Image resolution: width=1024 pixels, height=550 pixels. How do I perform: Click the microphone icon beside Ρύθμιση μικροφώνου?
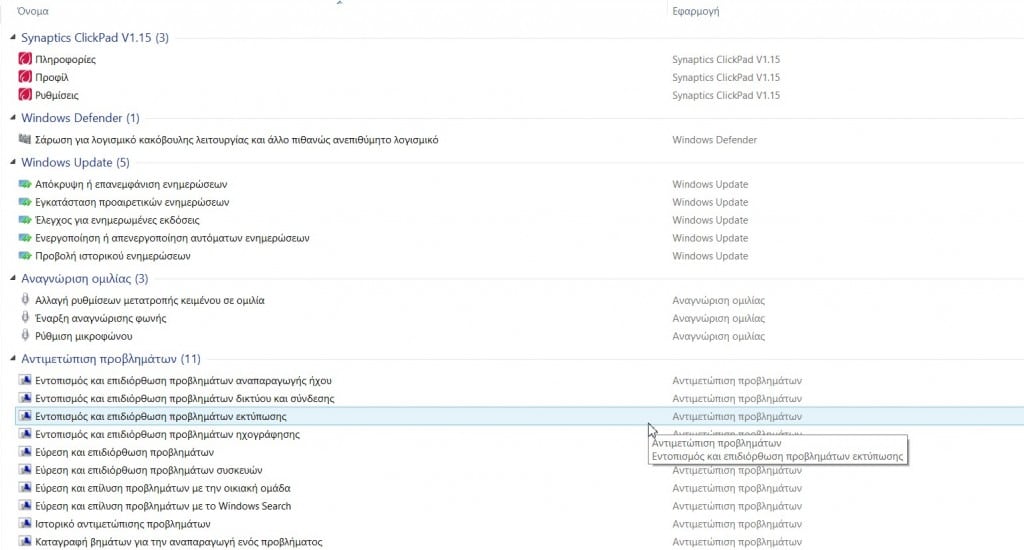[25, 336]
